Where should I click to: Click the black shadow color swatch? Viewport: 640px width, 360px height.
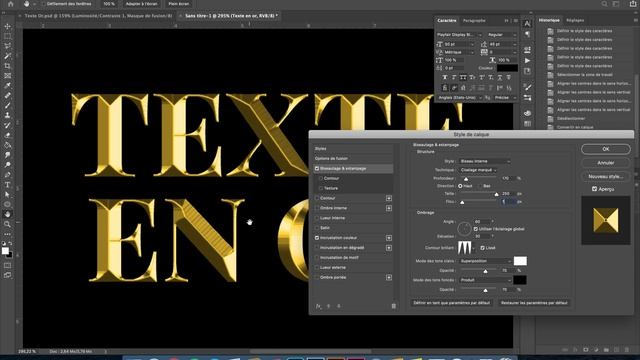pos(520,280)
